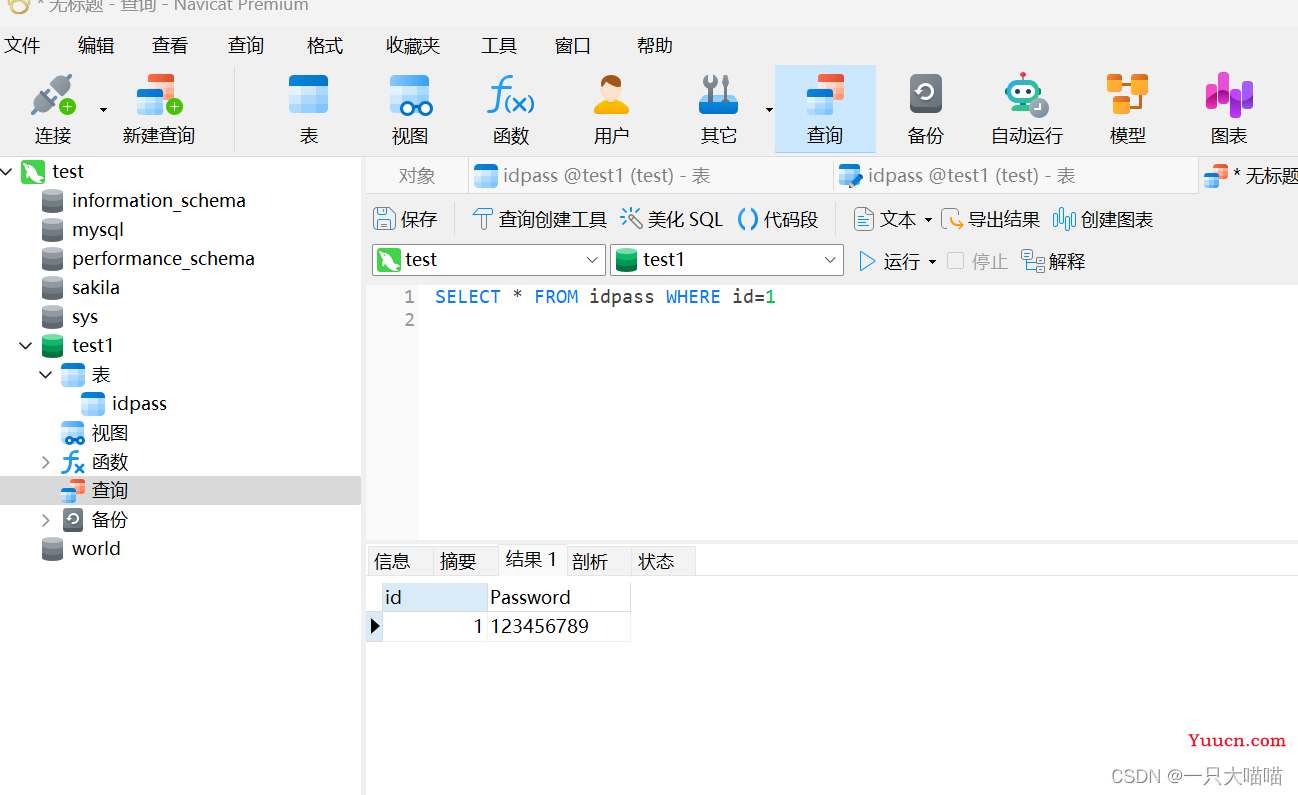Expand the 函数 (Functions) node

46,462
